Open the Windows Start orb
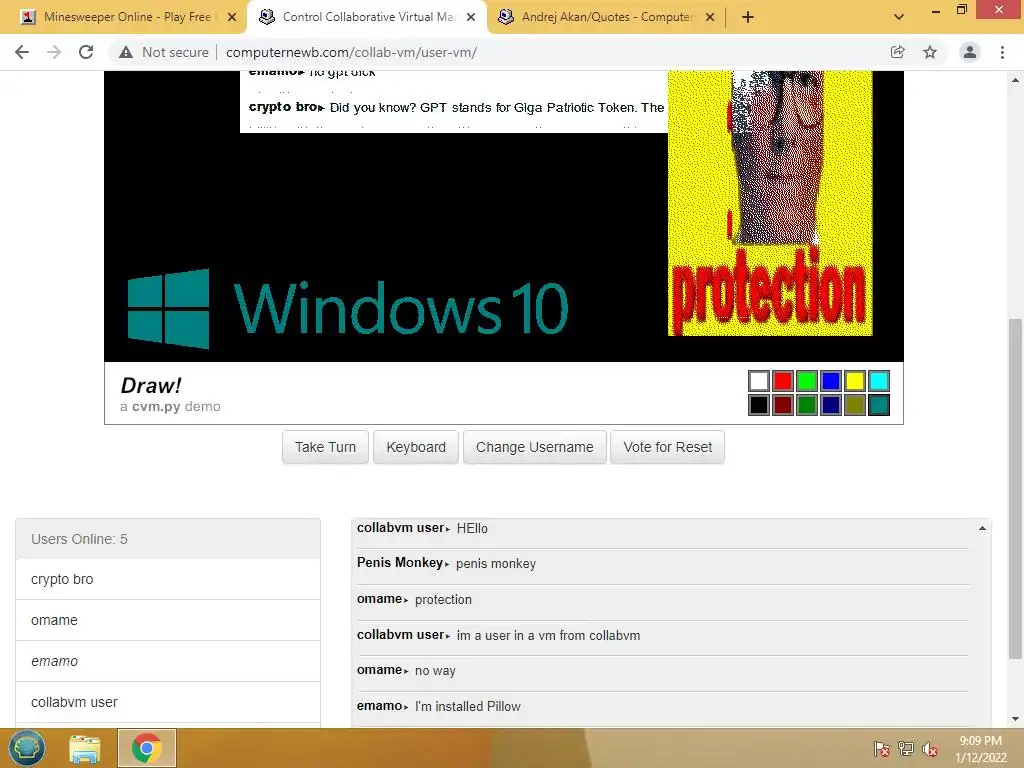This screenshot has width=1024, height=768. pyautogui.click(x=26, y=748)
